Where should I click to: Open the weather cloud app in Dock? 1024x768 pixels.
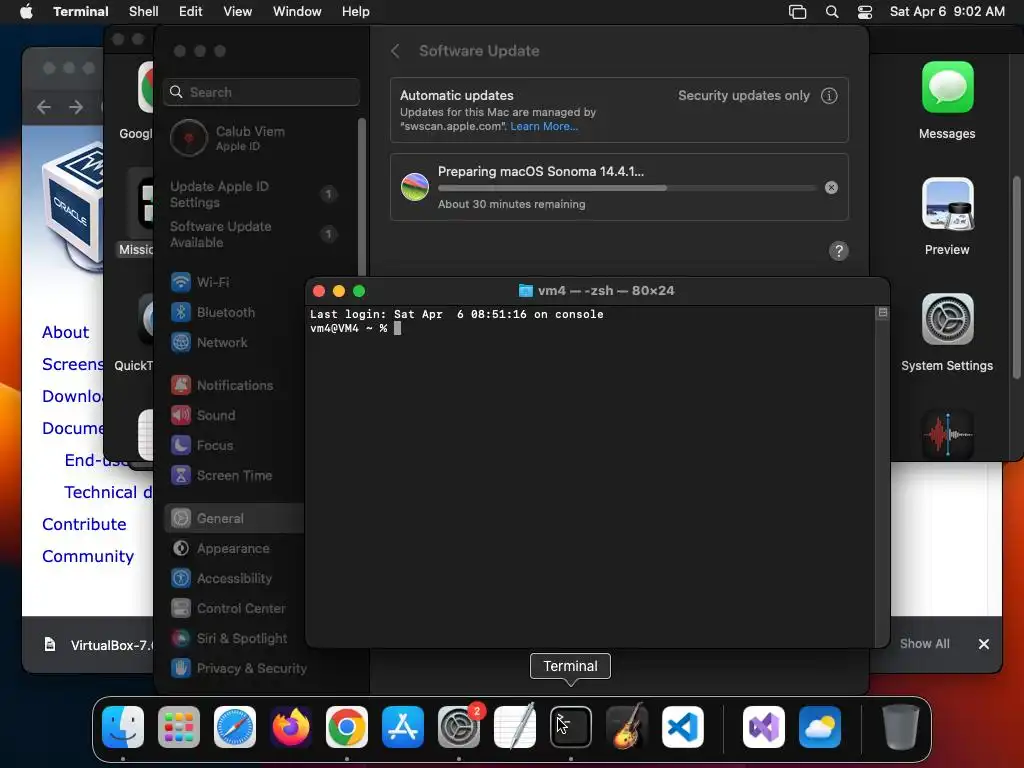[x=820, y=727]
